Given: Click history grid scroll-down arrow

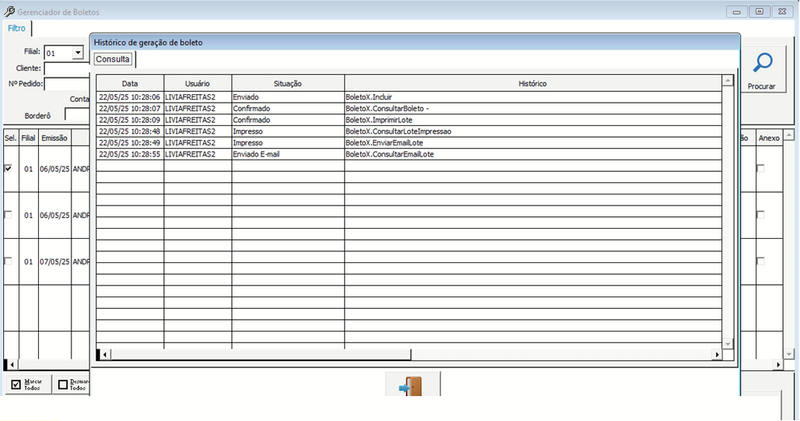Looking at the screenshot, I should pyautogui.click(x=728, y=344).
